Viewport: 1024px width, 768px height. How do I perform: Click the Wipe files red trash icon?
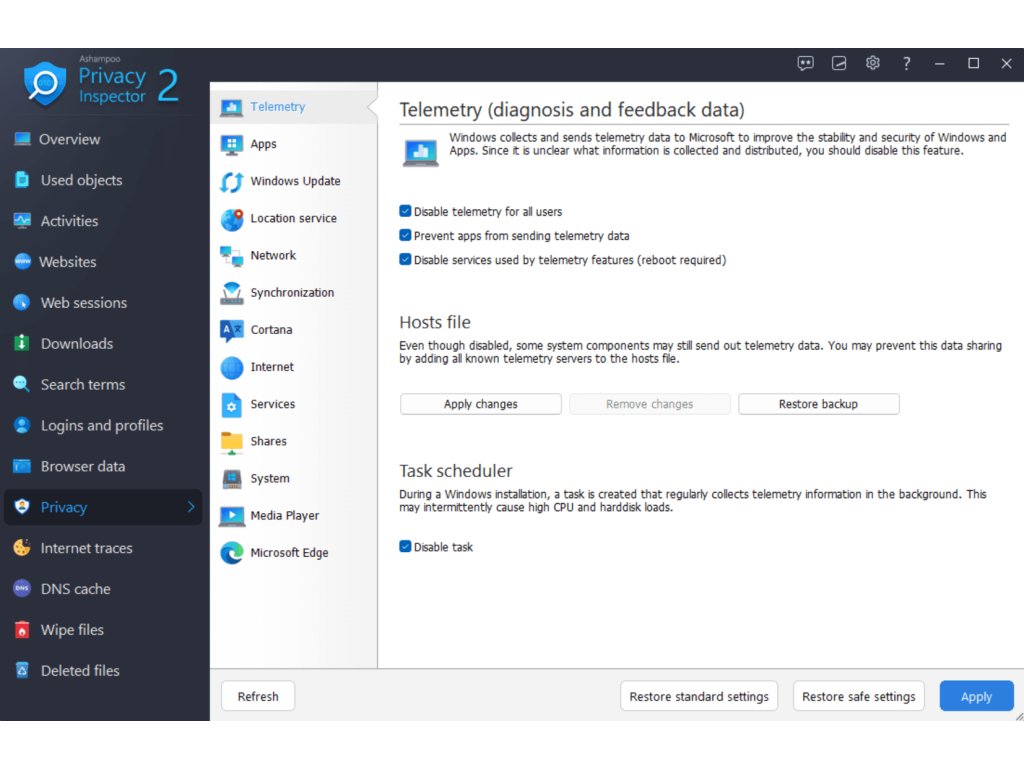coord(22,630)
